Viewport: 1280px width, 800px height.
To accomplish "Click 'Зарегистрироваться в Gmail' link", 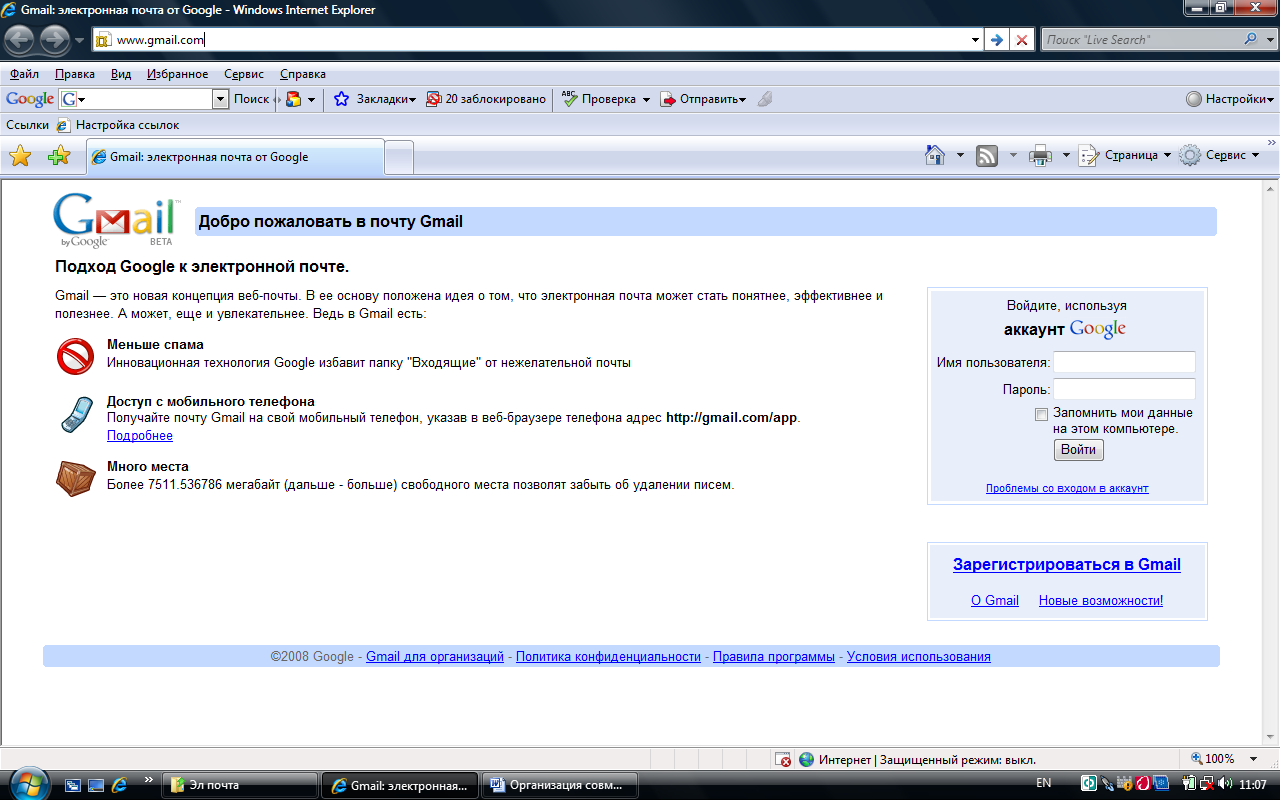I will [x=1067, y=564].
